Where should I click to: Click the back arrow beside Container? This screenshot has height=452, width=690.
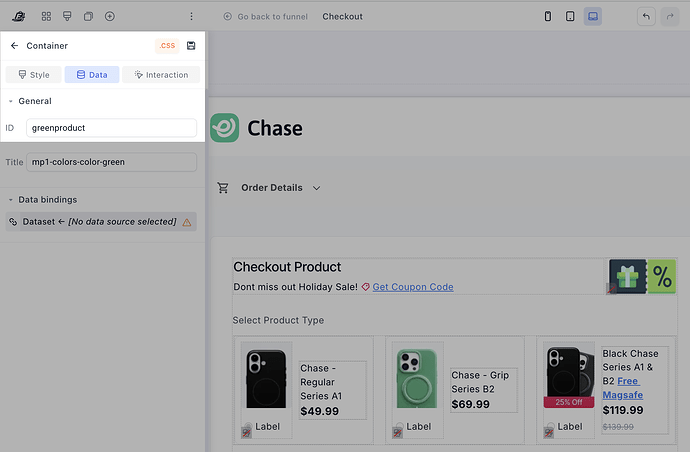[15, 46]
